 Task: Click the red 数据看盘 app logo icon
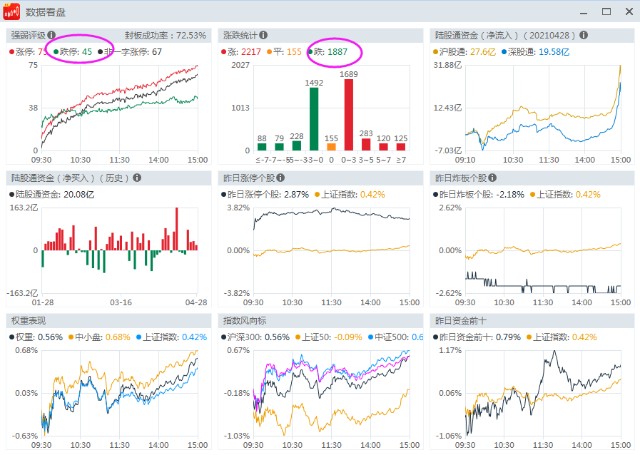coord(12,13)
